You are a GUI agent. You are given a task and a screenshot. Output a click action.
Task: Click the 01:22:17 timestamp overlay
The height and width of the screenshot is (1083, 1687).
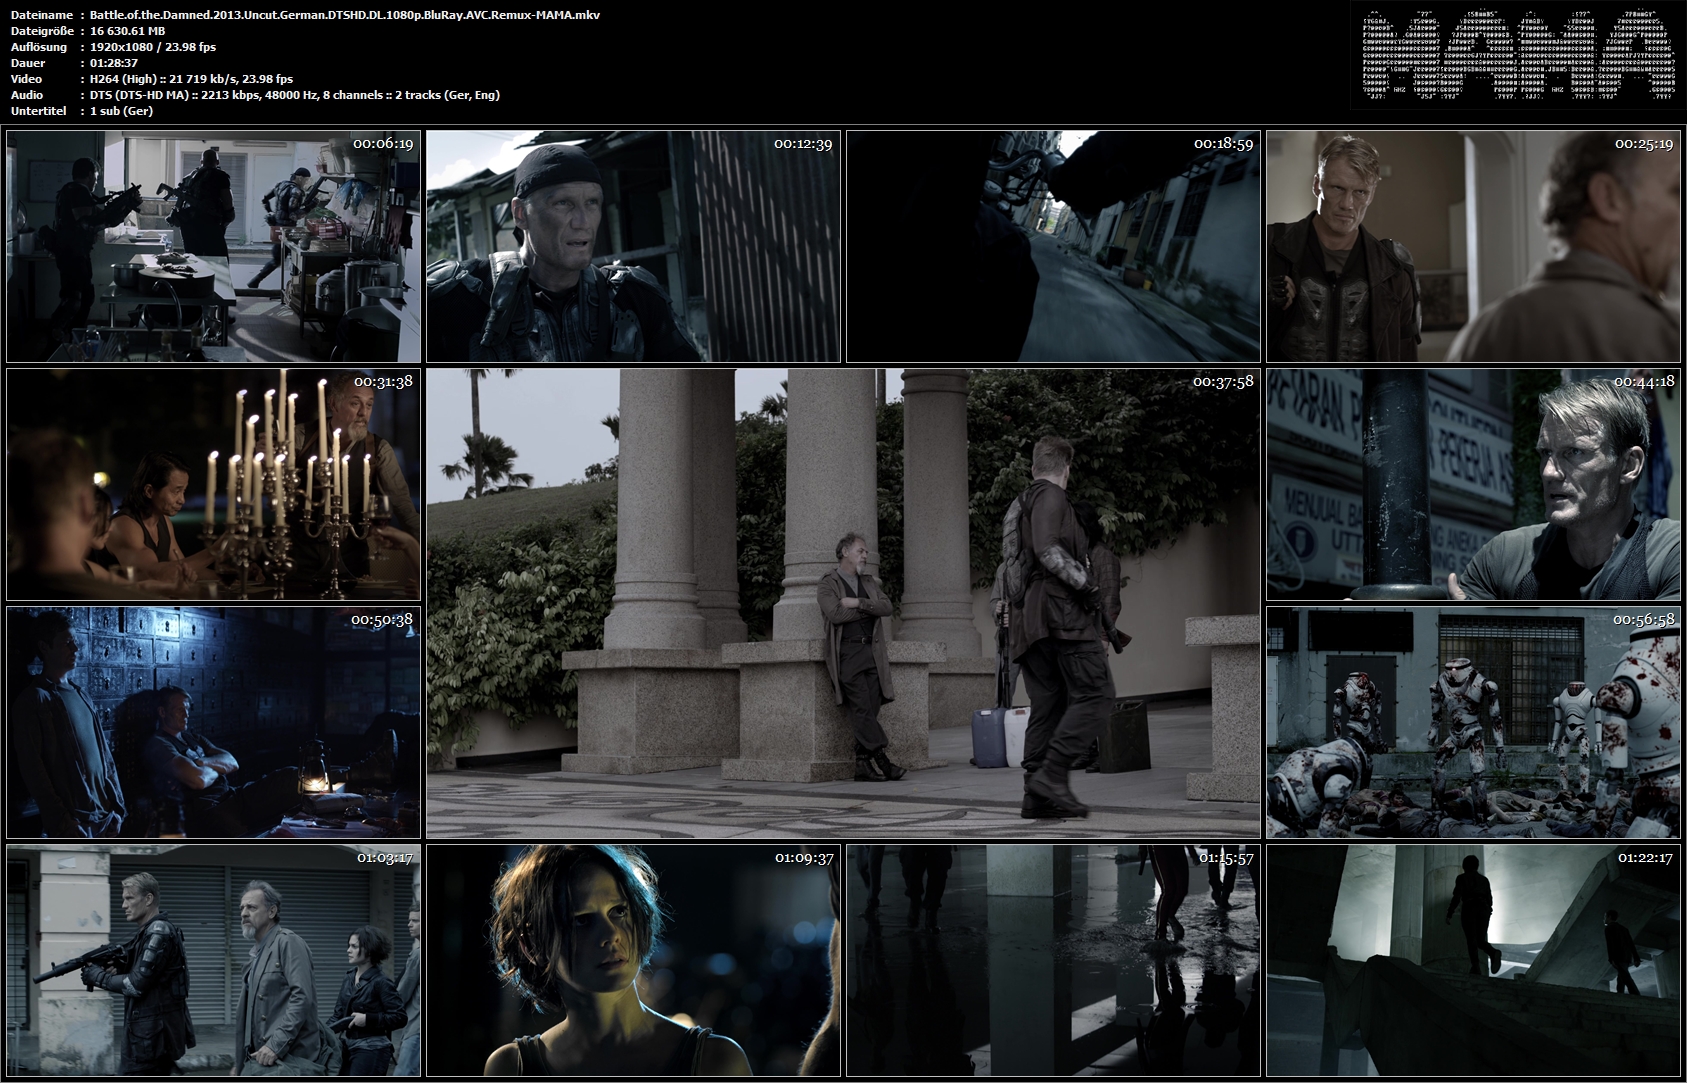(1645, 857)
